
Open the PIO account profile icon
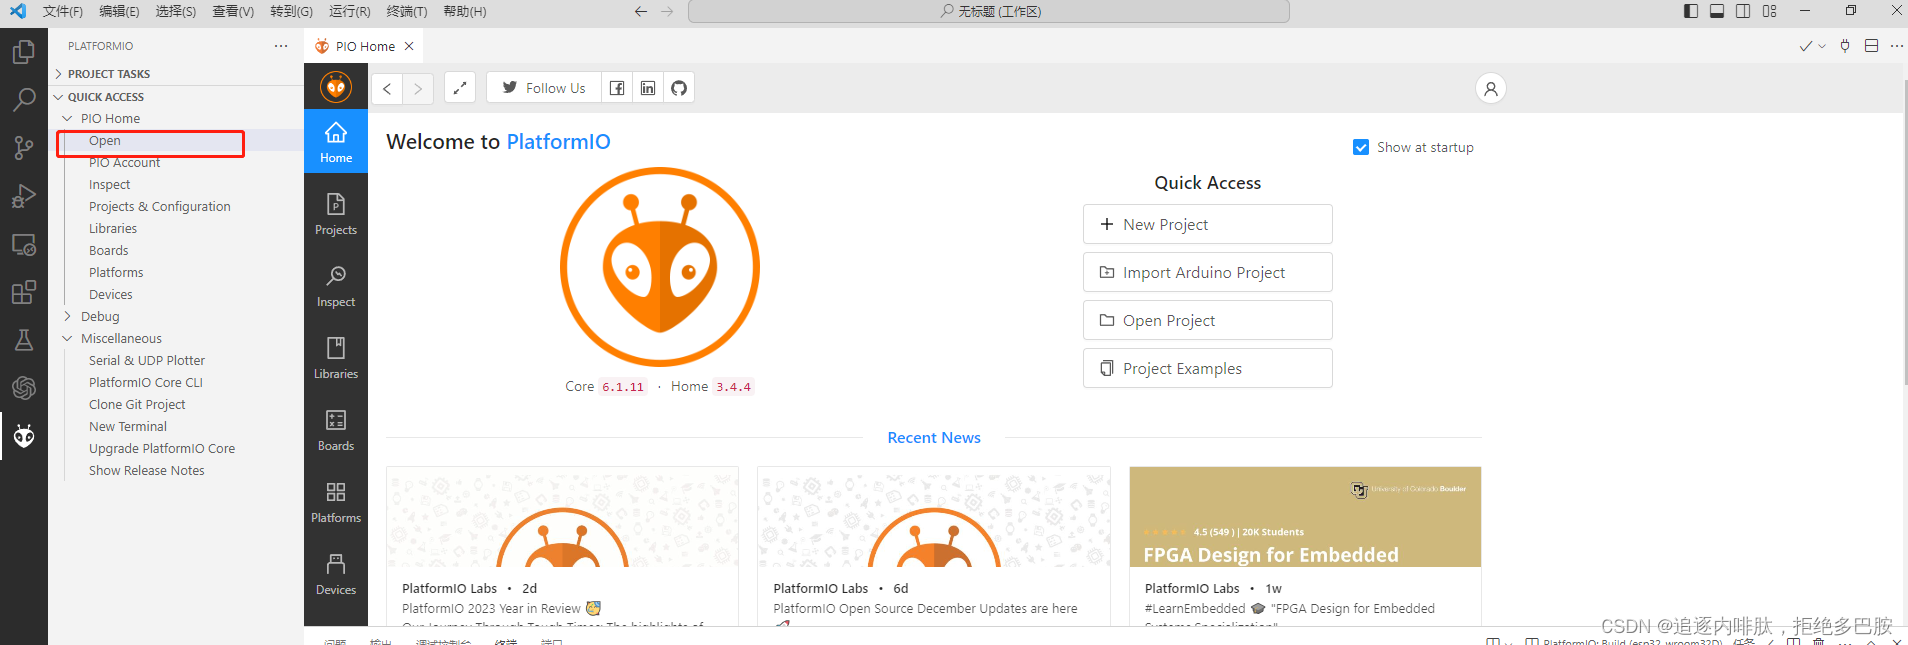(1490, 89)
